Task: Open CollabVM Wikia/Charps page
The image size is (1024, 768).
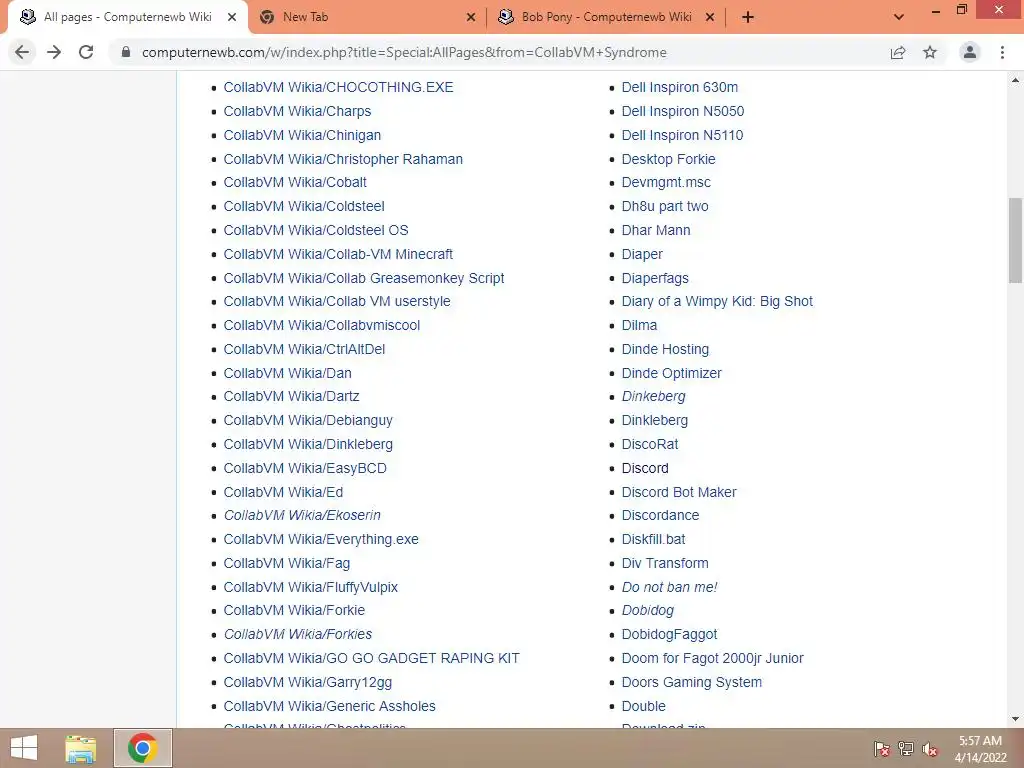Action: [x=297, y=111]
